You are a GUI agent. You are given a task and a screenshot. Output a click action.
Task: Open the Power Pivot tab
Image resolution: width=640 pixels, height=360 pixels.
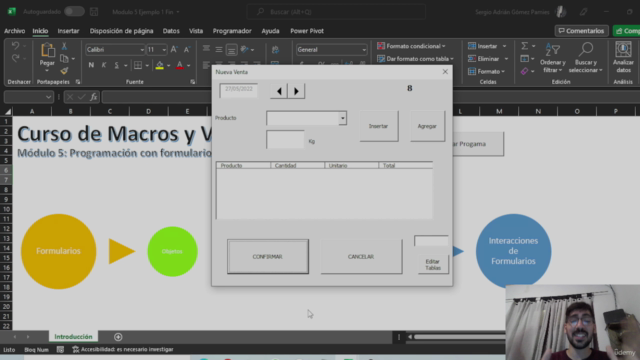point(307,31)
